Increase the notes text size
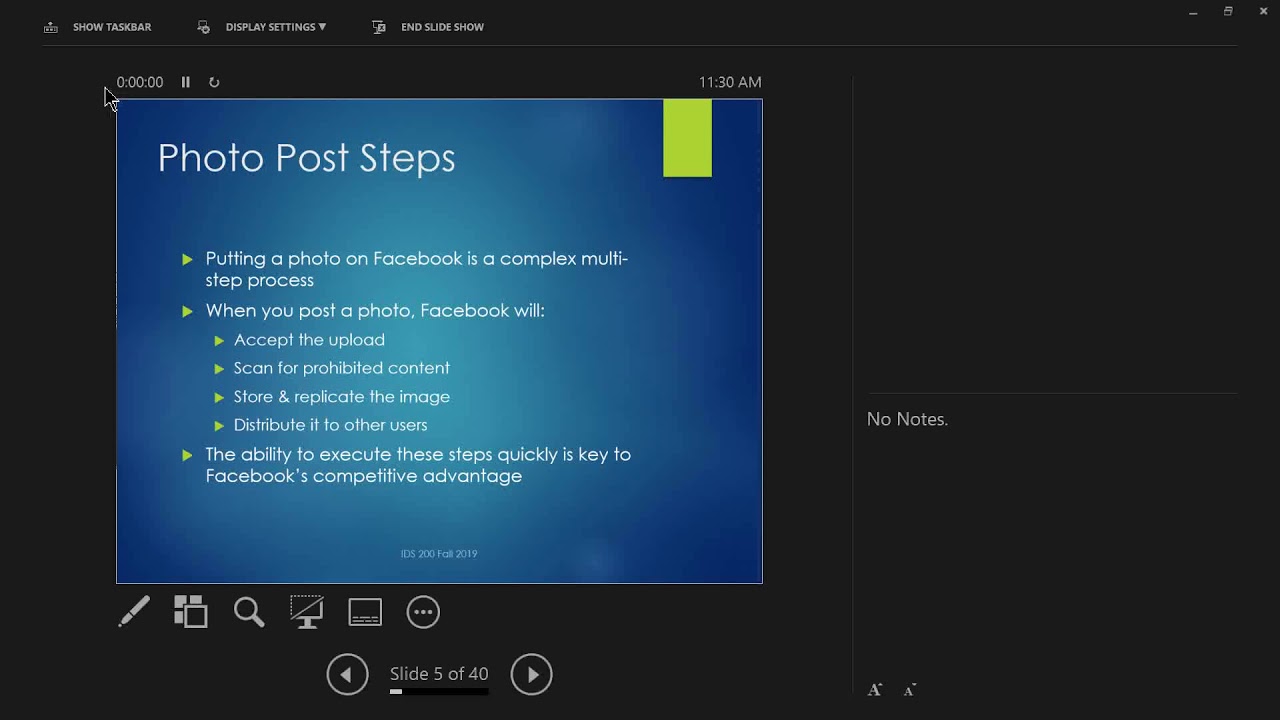 click(875, 690)
